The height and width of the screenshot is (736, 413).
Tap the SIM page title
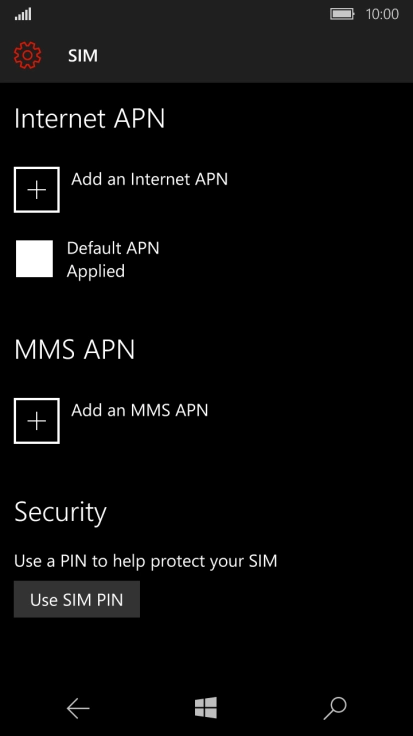(x=83, y=56)
